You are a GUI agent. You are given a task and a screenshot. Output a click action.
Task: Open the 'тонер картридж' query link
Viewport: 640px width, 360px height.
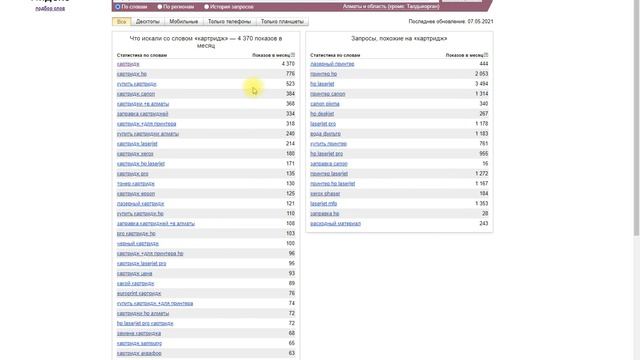click(x=136, y=184)
